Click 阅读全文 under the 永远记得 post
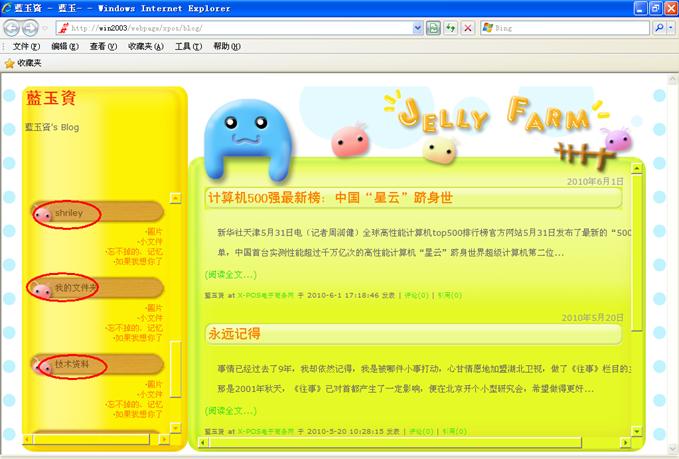This screenshot has width=679, height=459. pos(231,410)
